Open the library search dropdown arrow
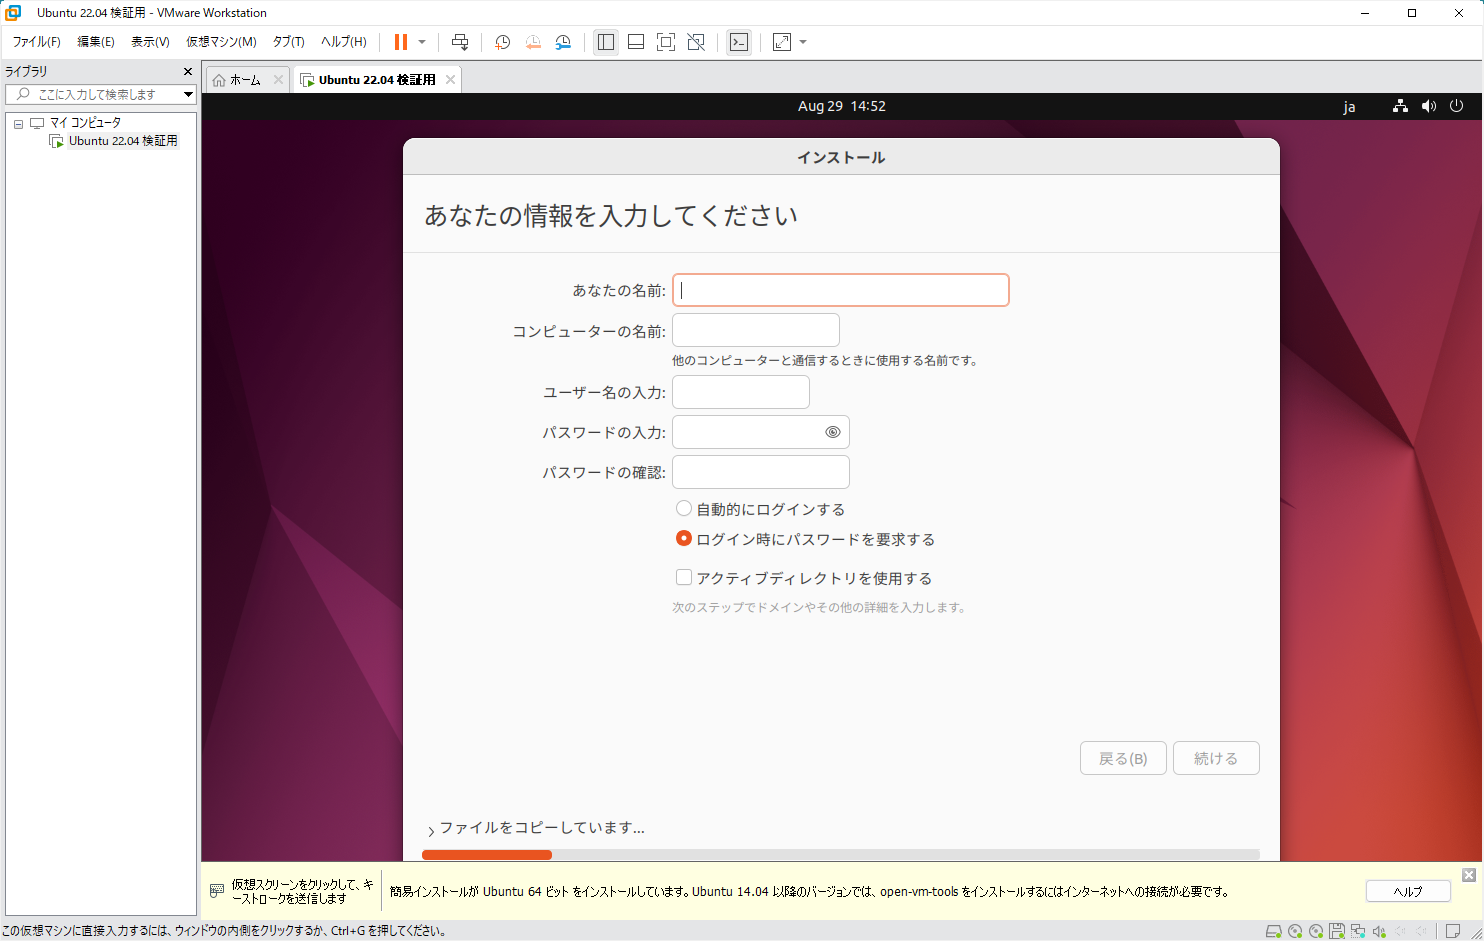Screen dimensions: 1484x941 tap(188, 94)
